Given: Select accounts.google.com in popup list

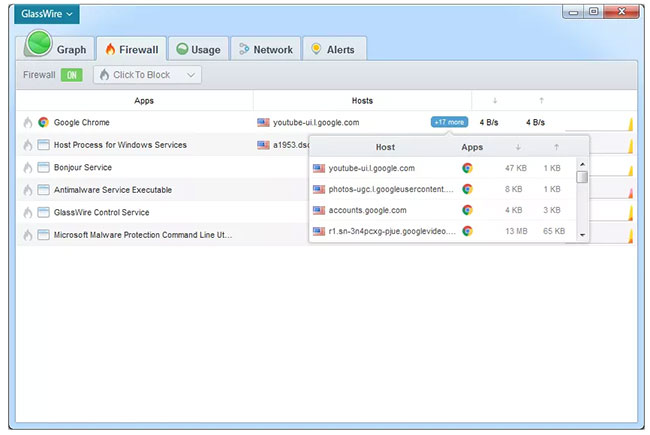Looking at the screenshot, I should coord(367,210).
